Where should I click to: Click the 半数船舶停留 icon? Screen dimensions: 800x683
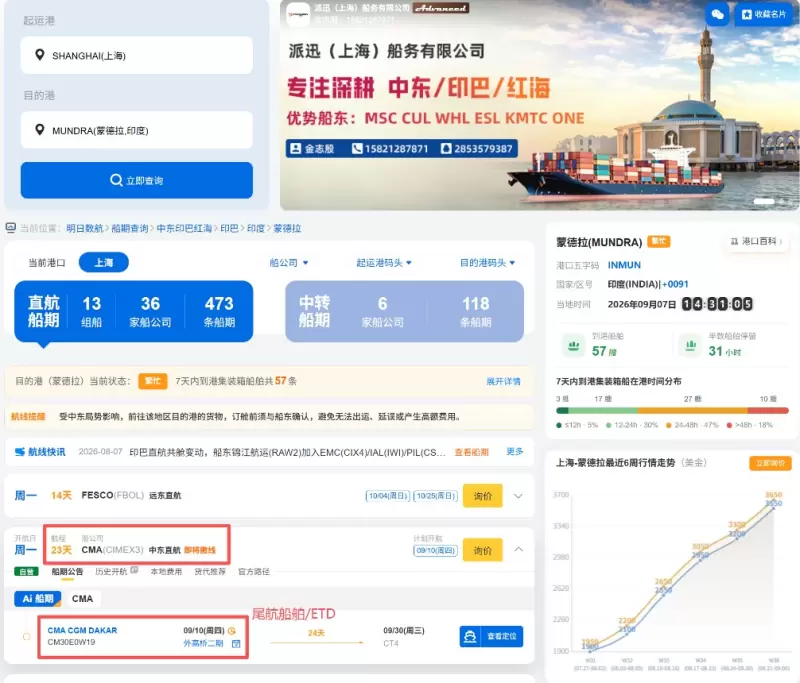pos(691,346)
